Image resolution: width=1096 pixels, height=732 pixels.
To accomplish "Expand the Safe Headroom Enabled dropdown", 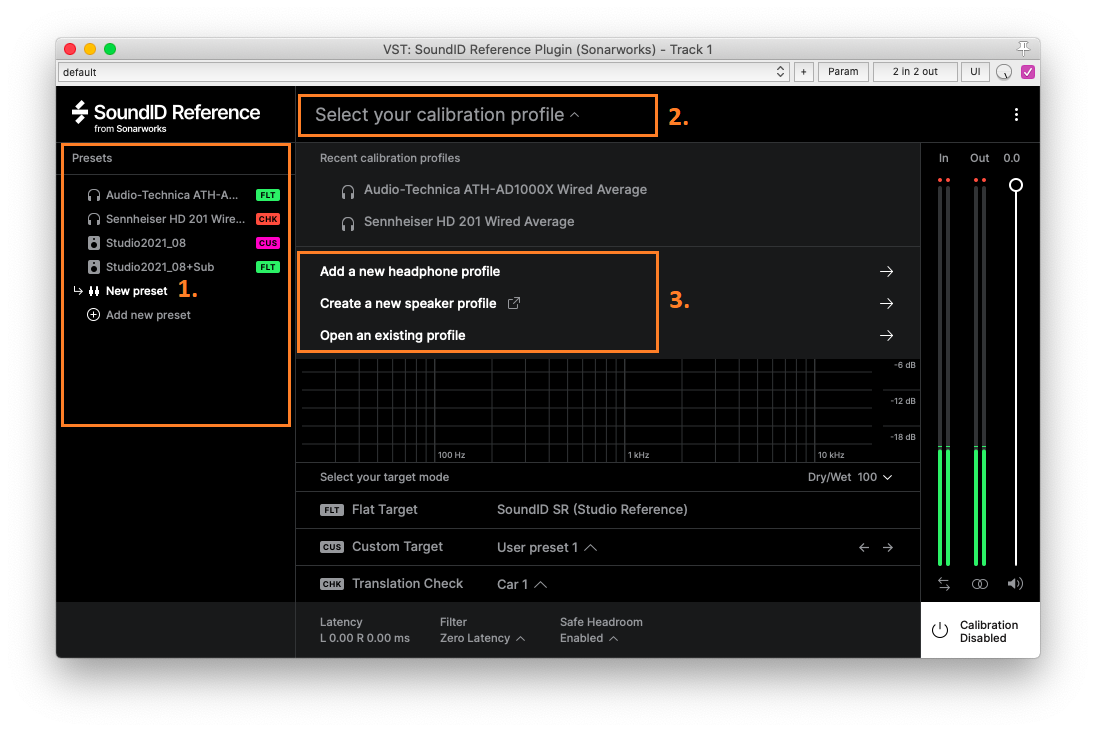I will [x=589, y=637].
